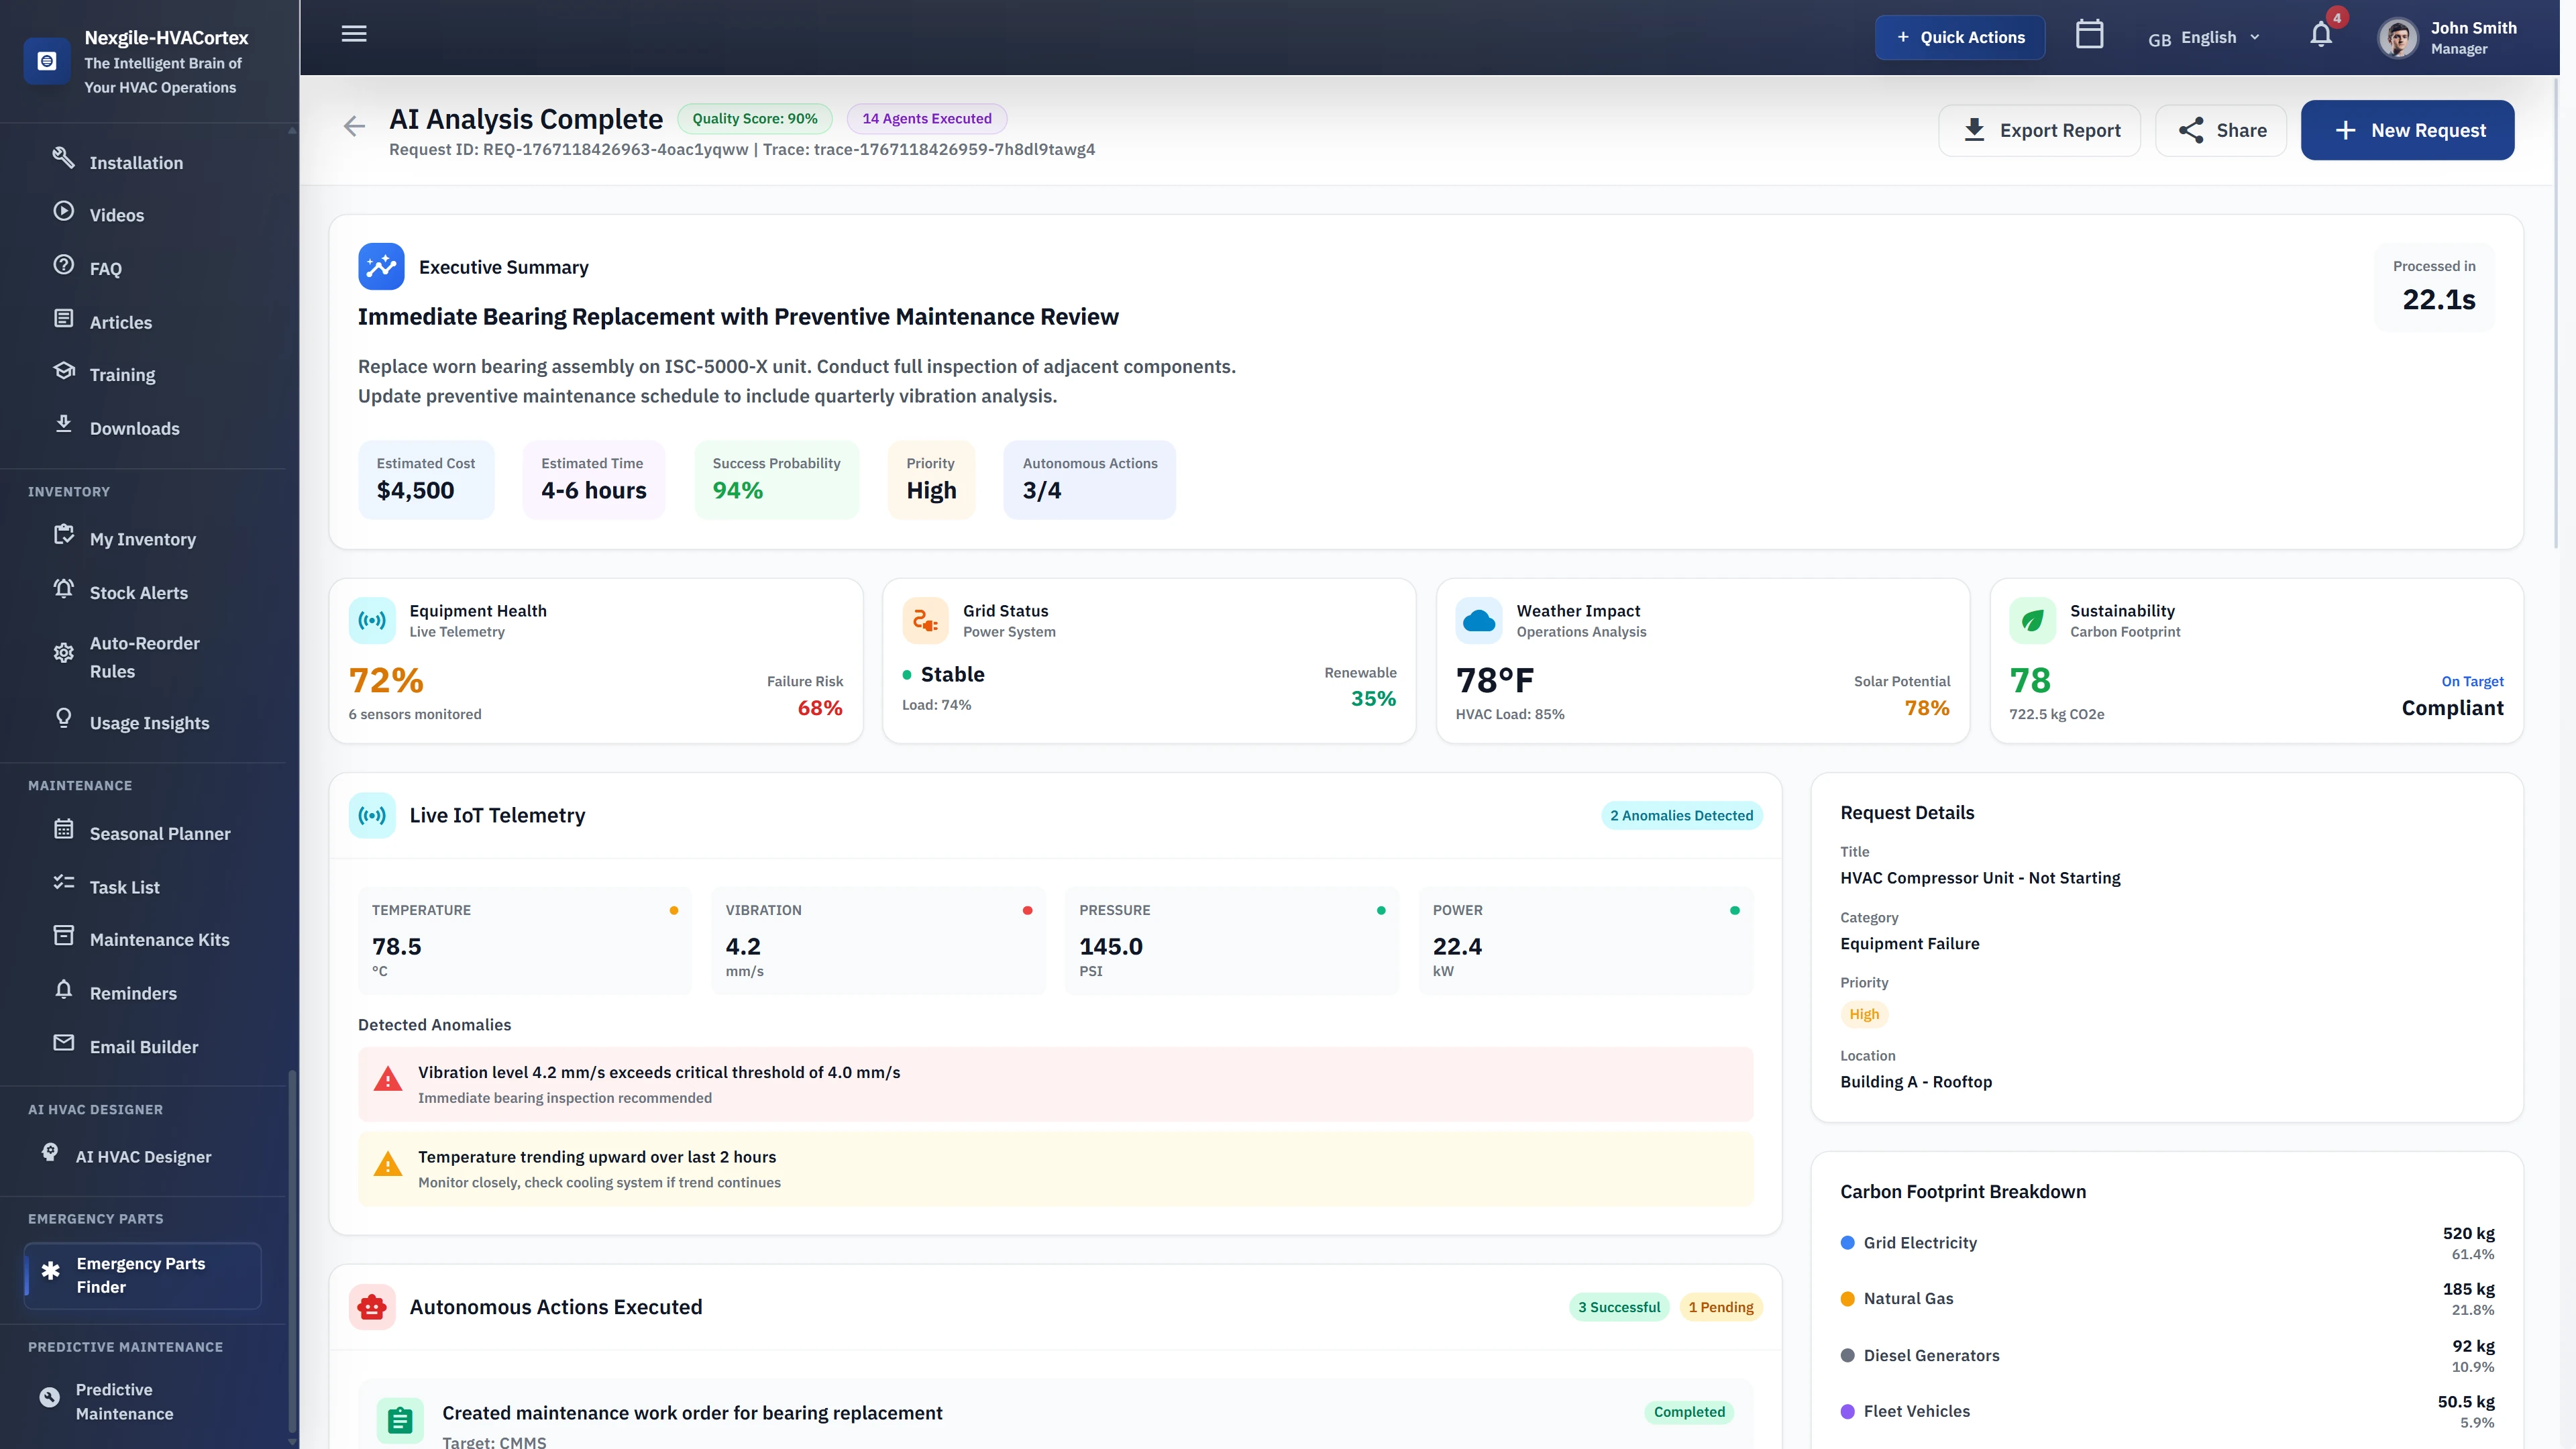This screenshot has height=1449, width=2576.
Task: Select the Installation sidebar icon
Action: coord(64,158)
